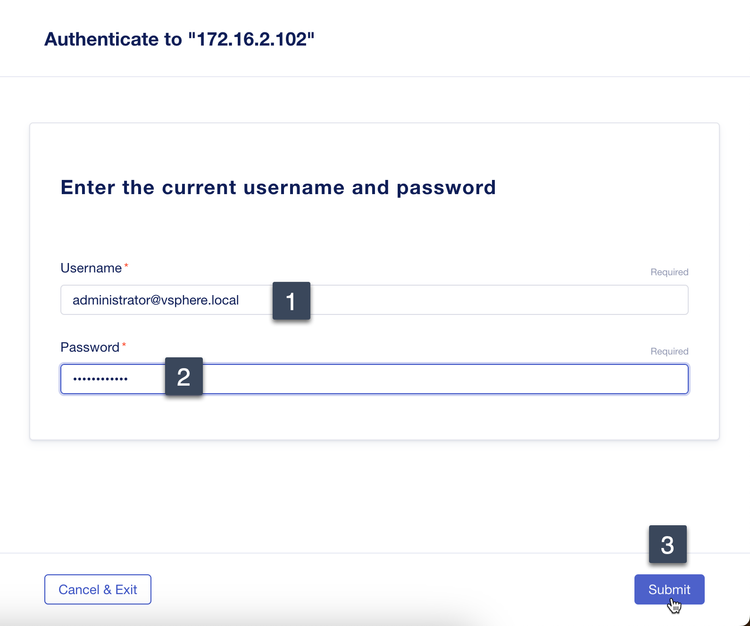Click the administrator@vsphere.local text

tap(156, 300)
